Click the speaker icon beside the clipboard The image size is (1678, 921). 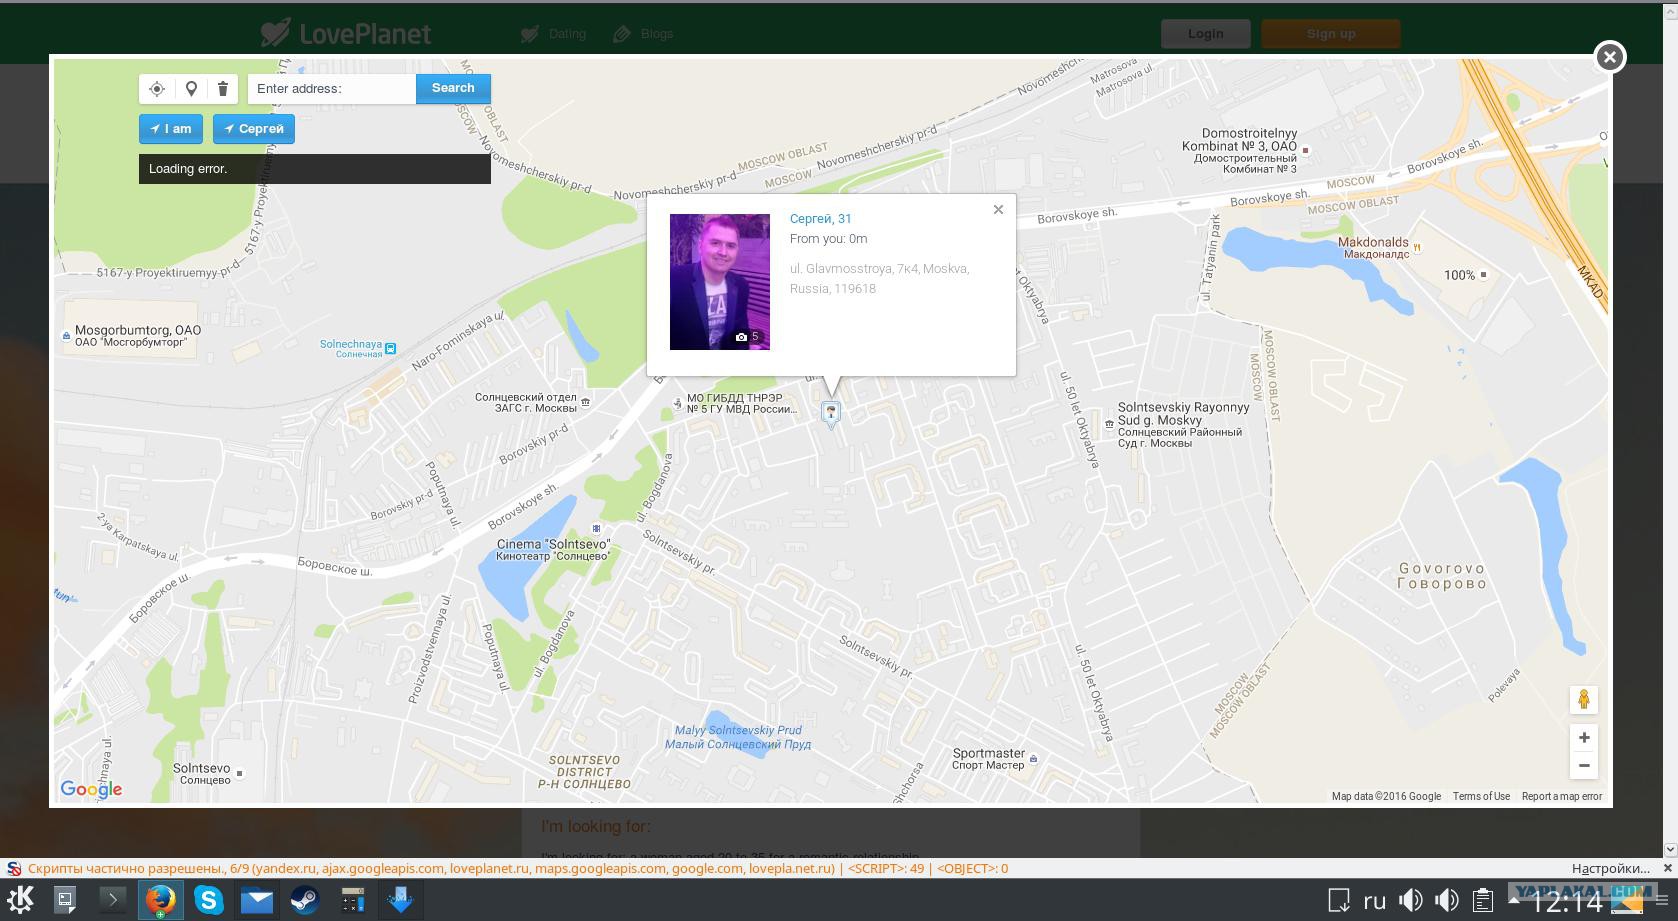click(1446, 901)
